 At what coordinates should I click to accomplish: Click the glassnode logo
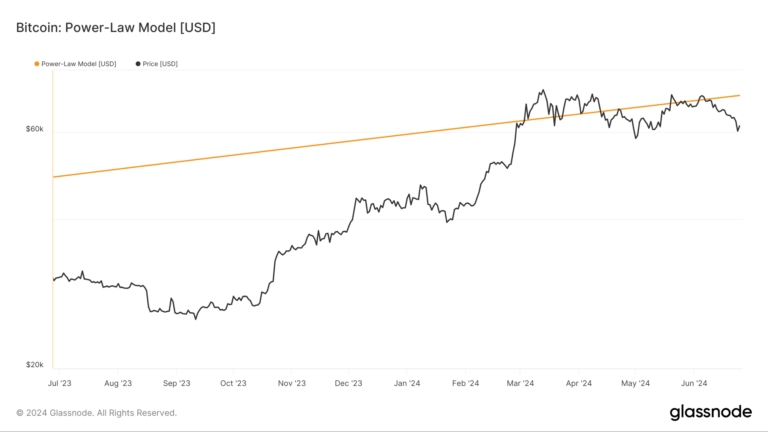tap(710, 412)
